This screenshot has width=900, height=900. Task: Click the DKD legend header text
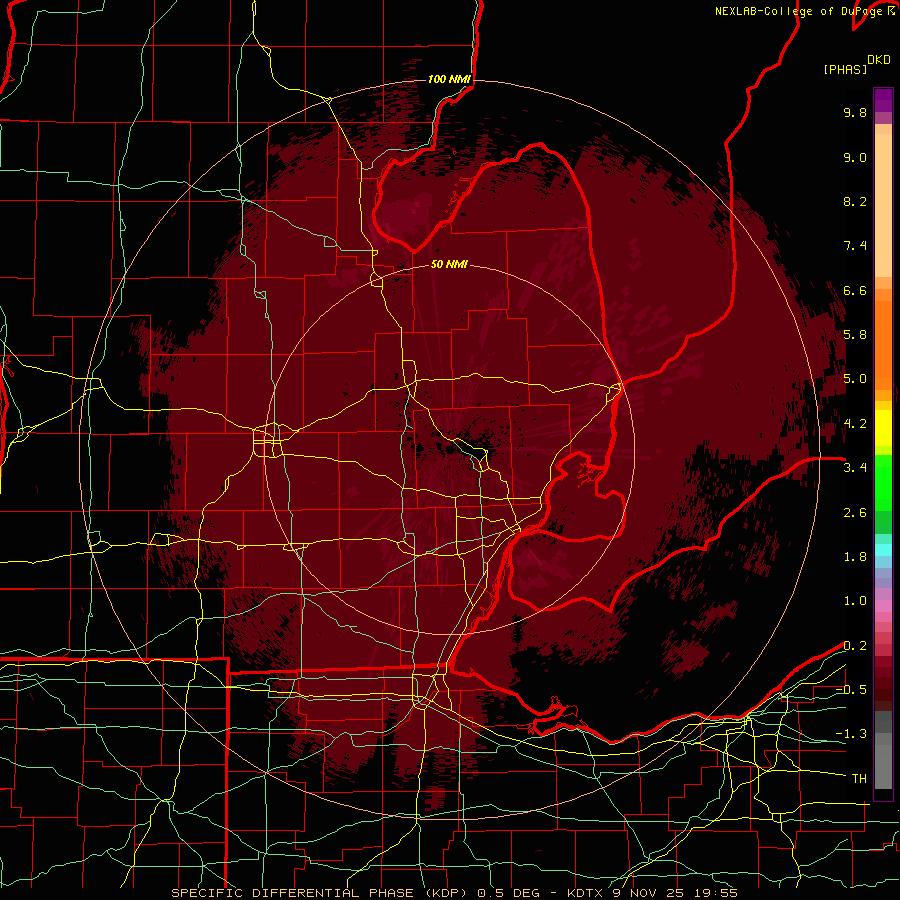(x=879, y=60)
